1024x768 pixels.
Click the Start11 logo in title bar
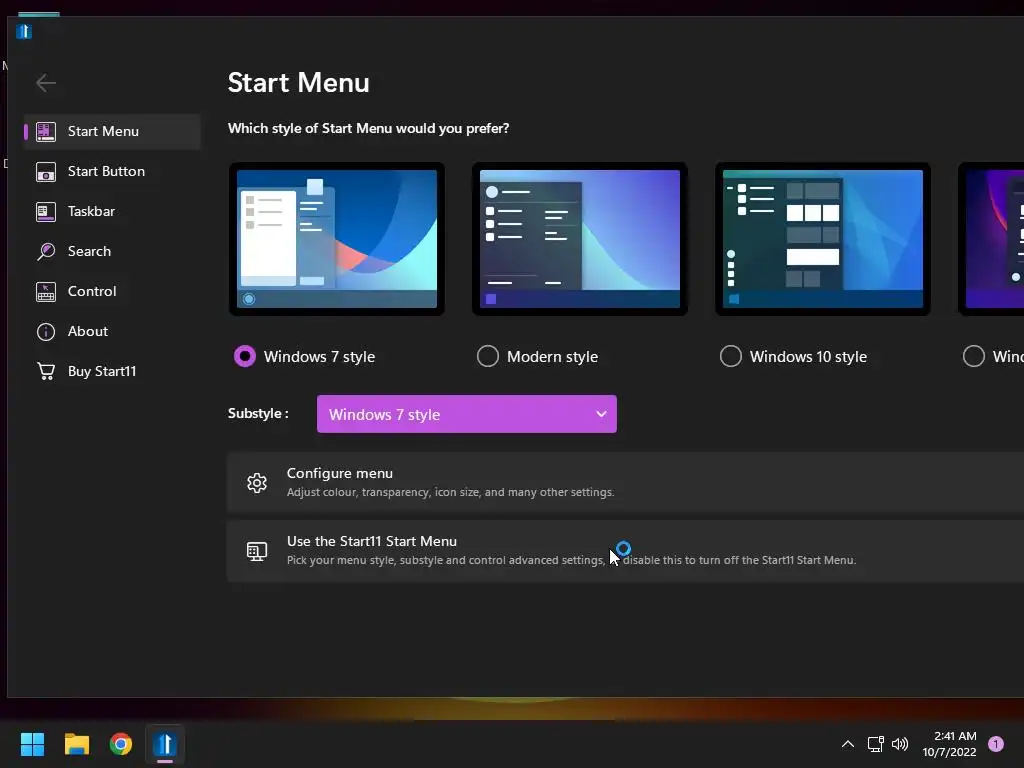24,31
